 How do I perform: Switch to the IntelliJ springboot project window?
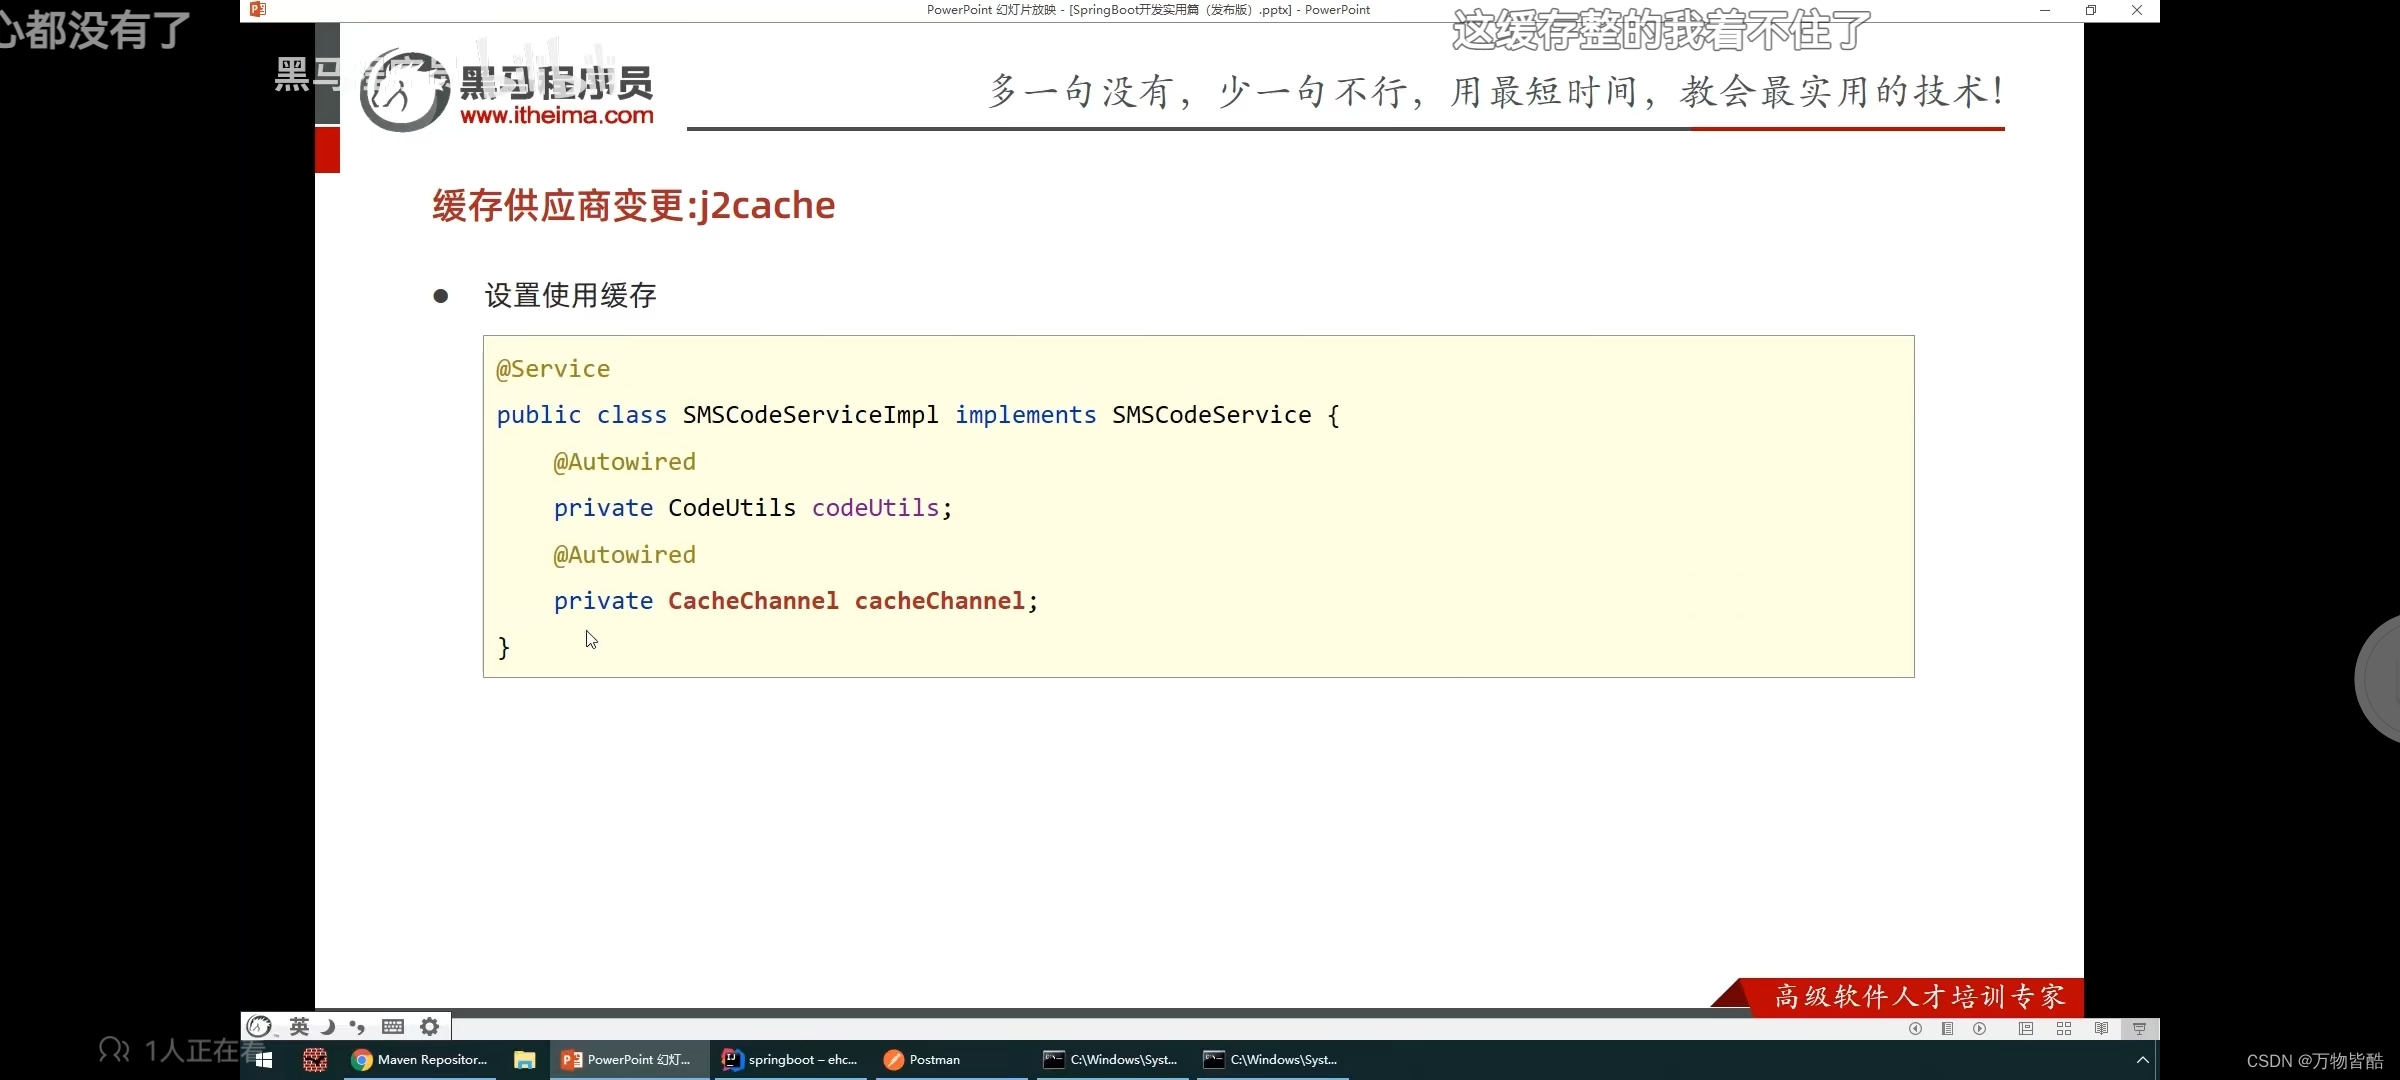791,1059
